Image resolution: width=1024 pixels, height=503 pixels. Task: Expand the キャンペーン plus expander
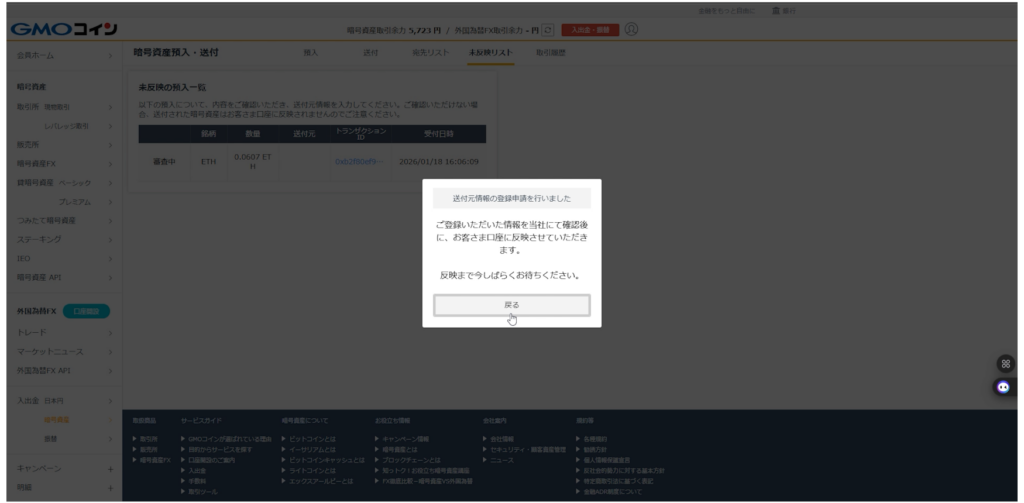coord(110,468)
